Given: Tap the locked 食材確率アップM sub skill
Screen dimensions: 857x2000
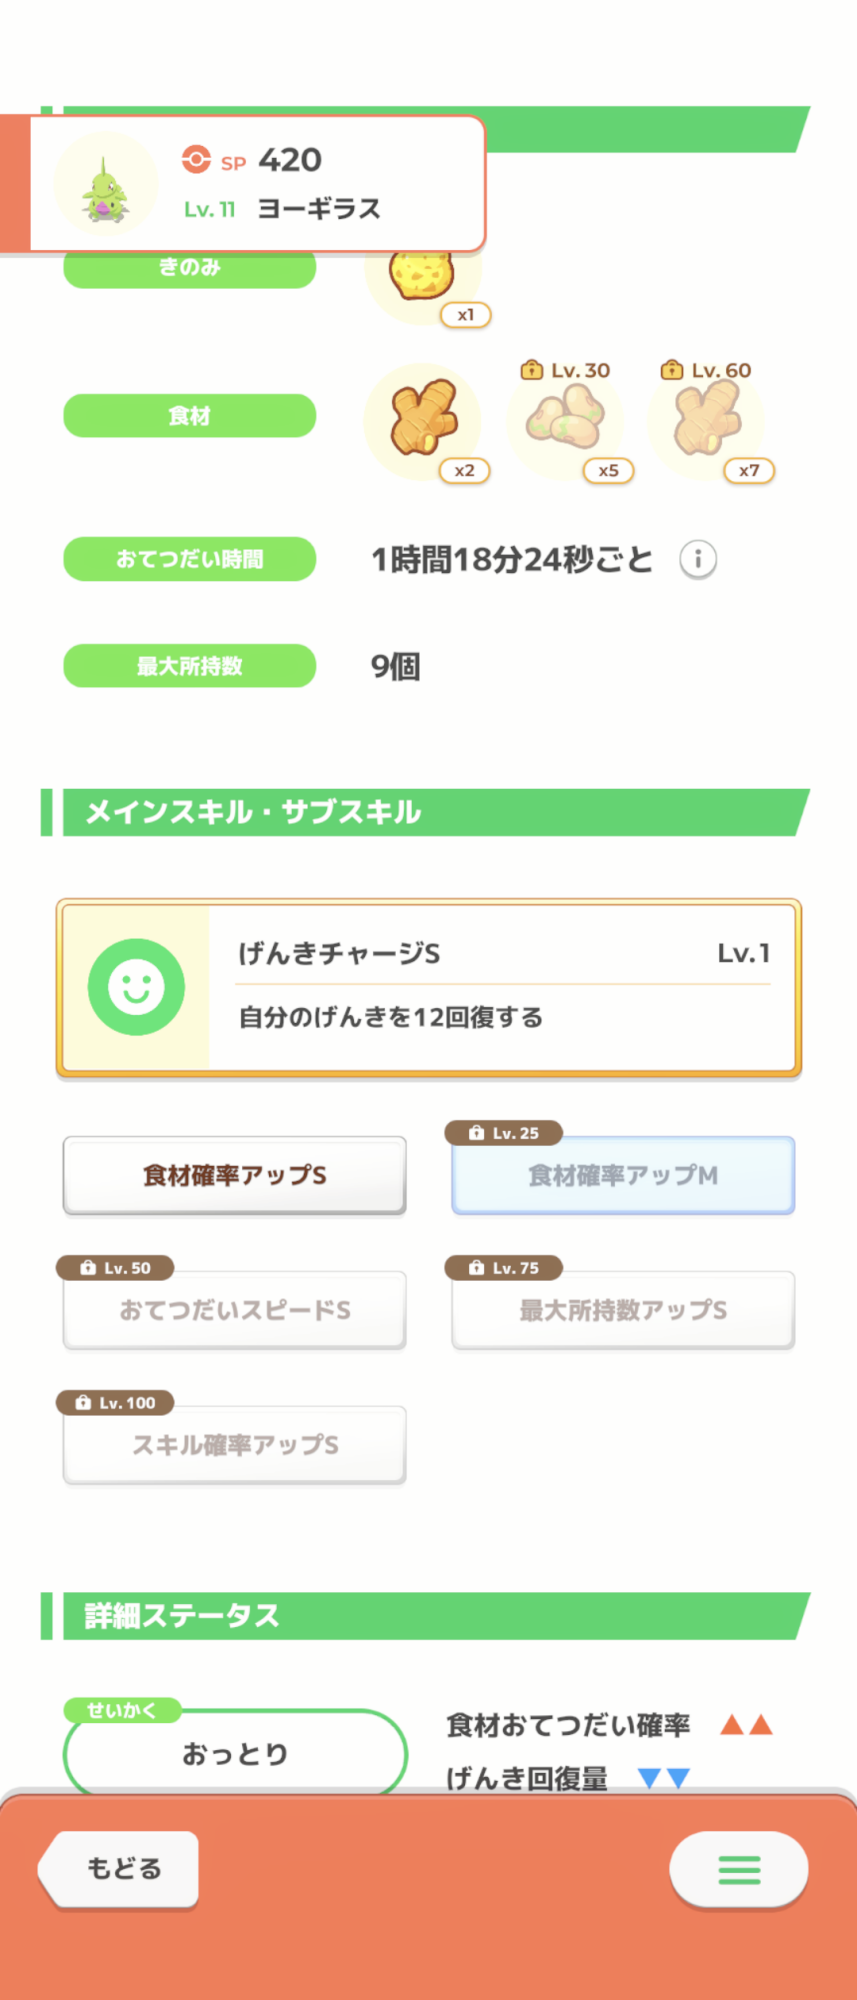Looking at the screenshot, I should 623,1175.
